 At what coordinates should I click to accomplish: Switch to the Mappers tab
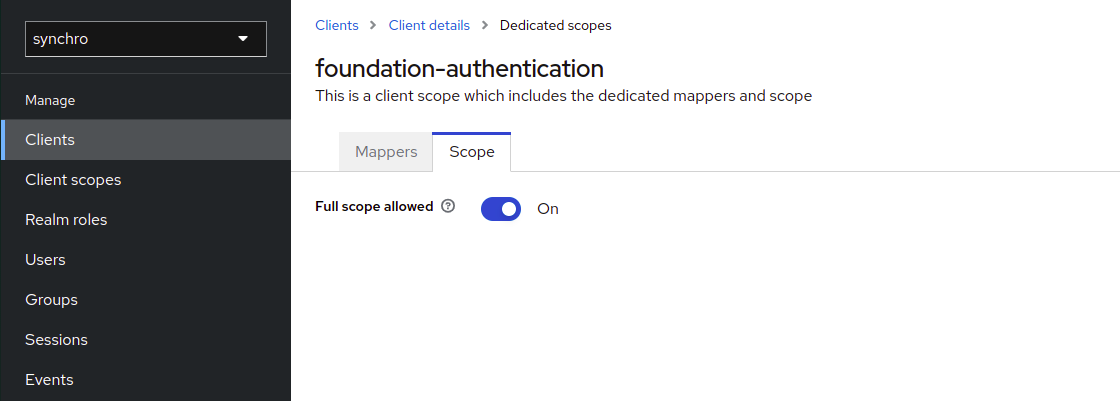[386, 152]
